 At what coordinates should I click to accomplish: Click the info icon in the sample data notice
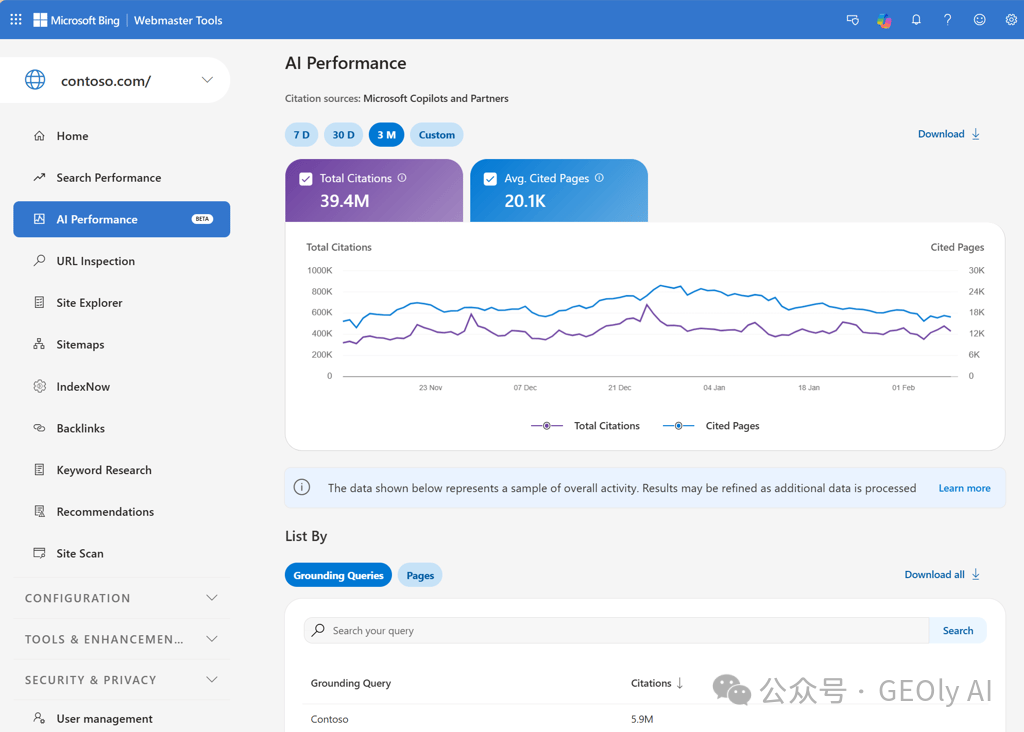(x=302, y=487)
